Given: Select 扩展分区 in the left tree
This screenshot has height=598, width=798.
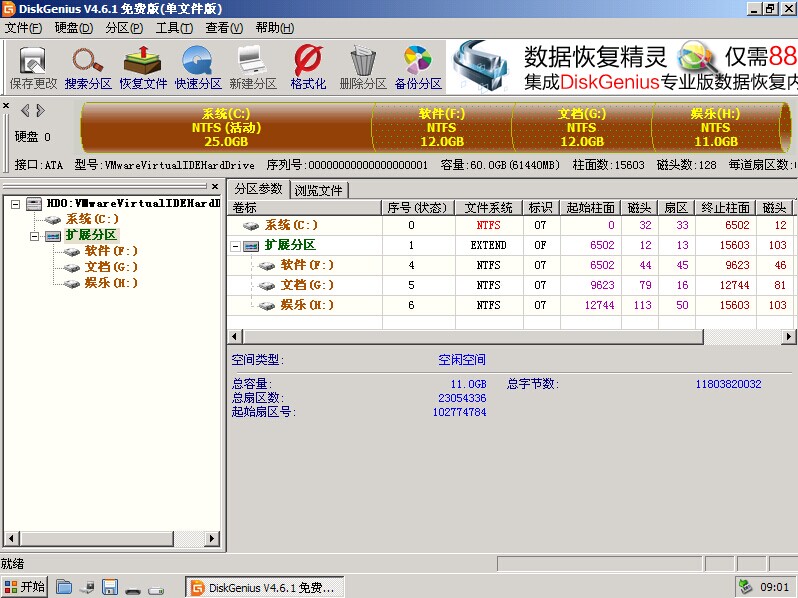Looking at the screenshot, I should click(91, 235).
